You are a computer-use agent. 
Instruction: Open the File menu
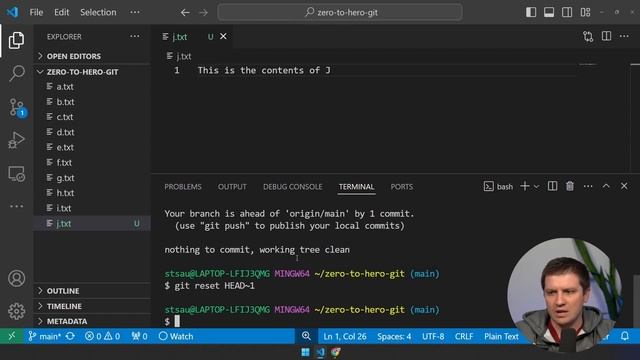(36, 12)
